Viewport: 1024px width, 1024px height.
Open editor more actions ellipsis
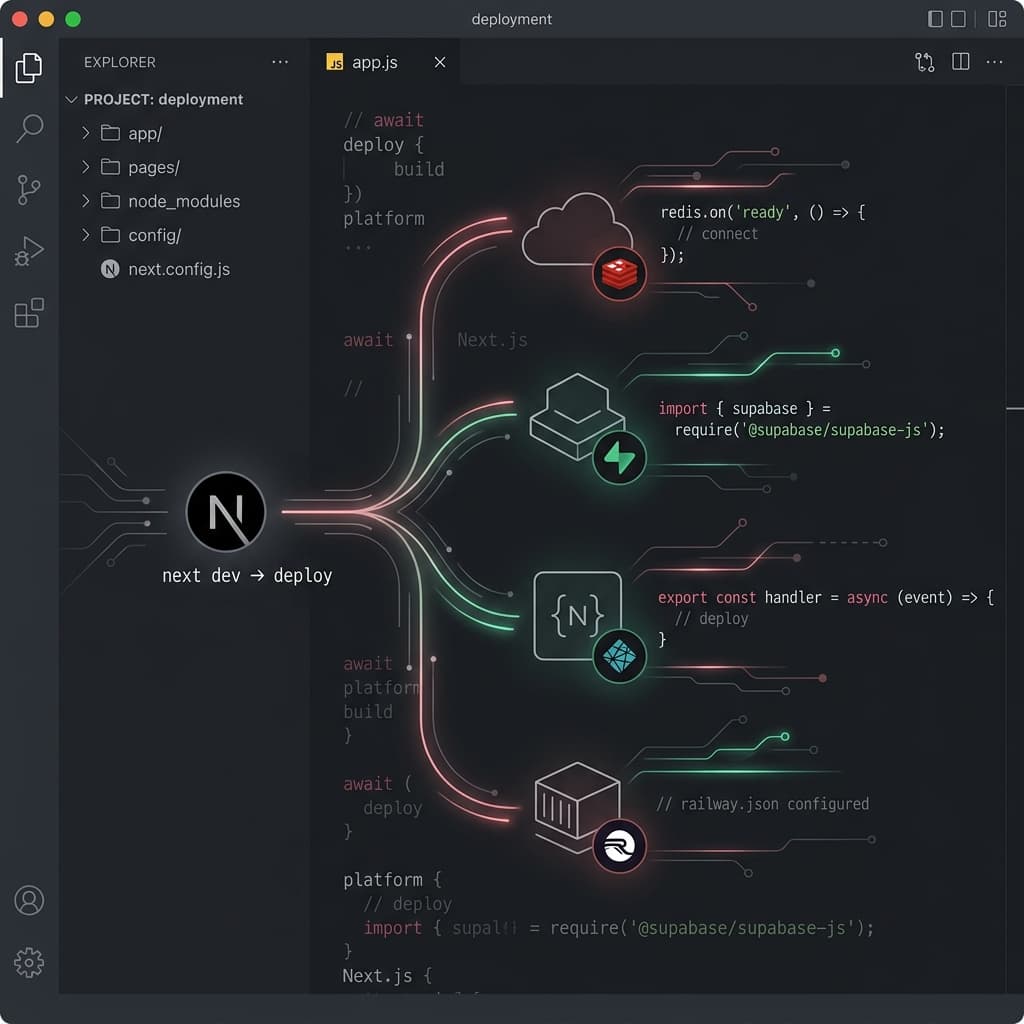tap(995, 62)
